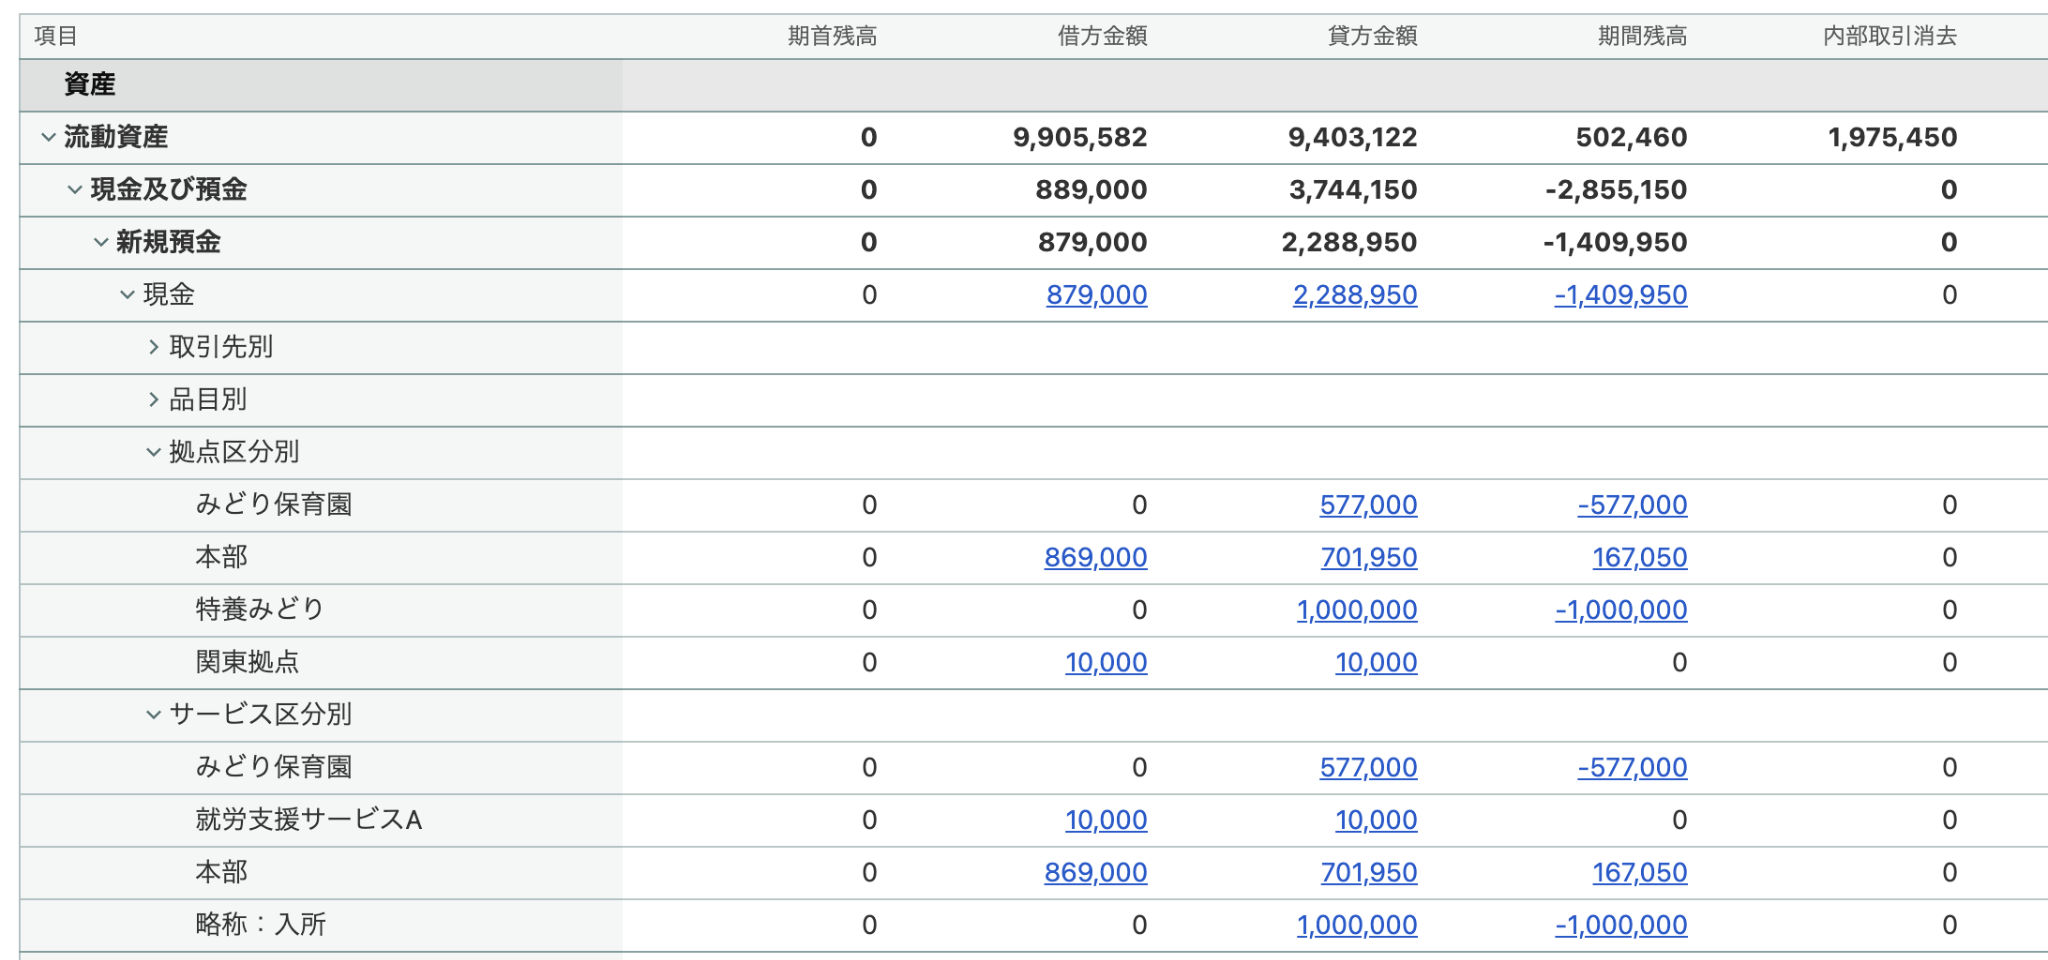Viewport: 2048px width, 960px height.
Task: Expand the 取引先別 breakdown
Action: tap(153, 347)
